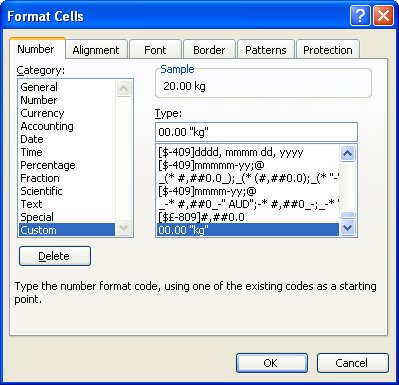Click the Delete button
This screenshot has width=399, height=385.
pos(55,256)
